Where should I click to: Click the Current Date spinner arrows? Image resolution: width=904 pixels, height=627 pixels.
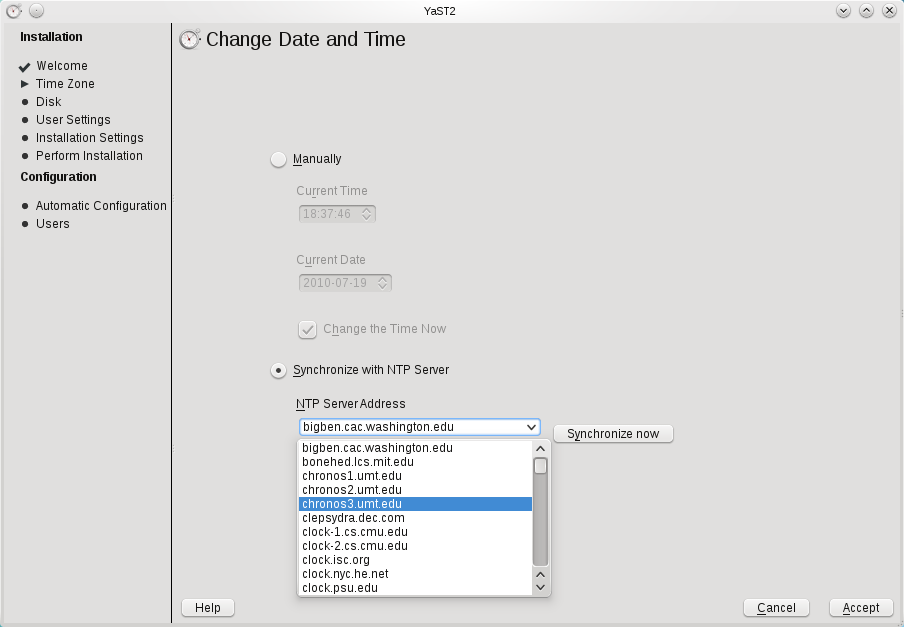[x=383, y=283]
